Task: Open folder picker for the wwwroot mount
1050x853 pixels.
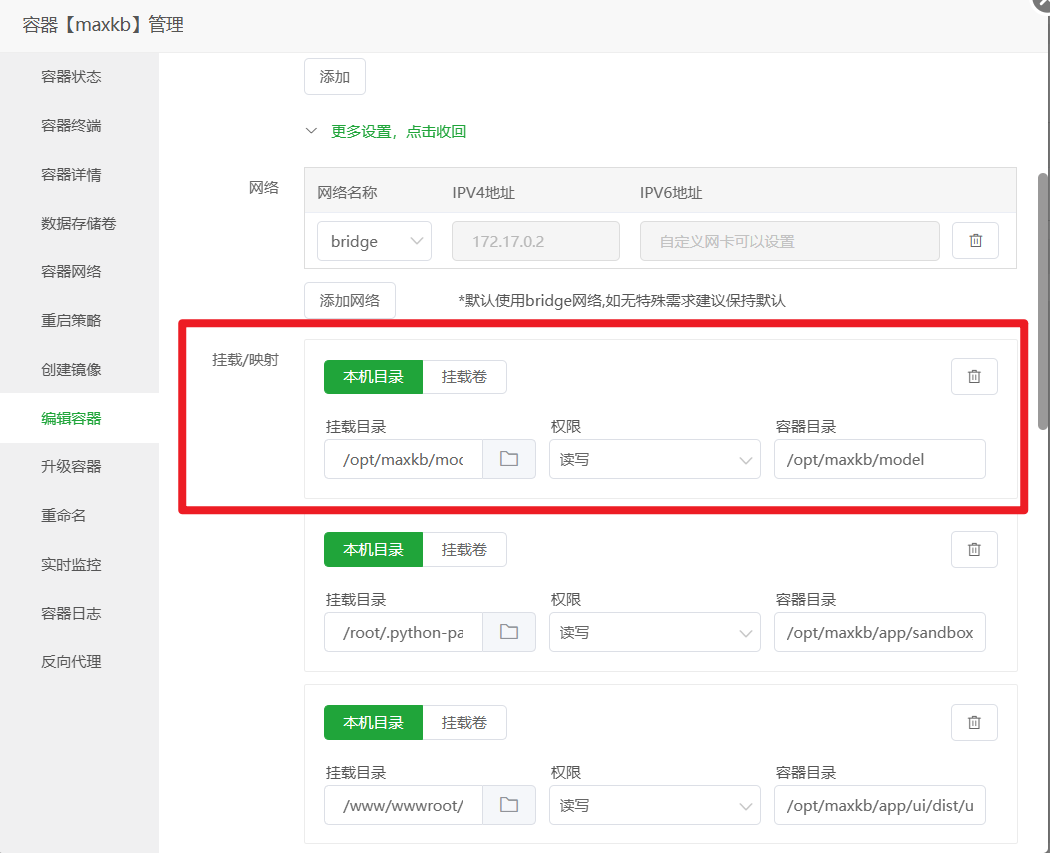Action: pos(509,804)
